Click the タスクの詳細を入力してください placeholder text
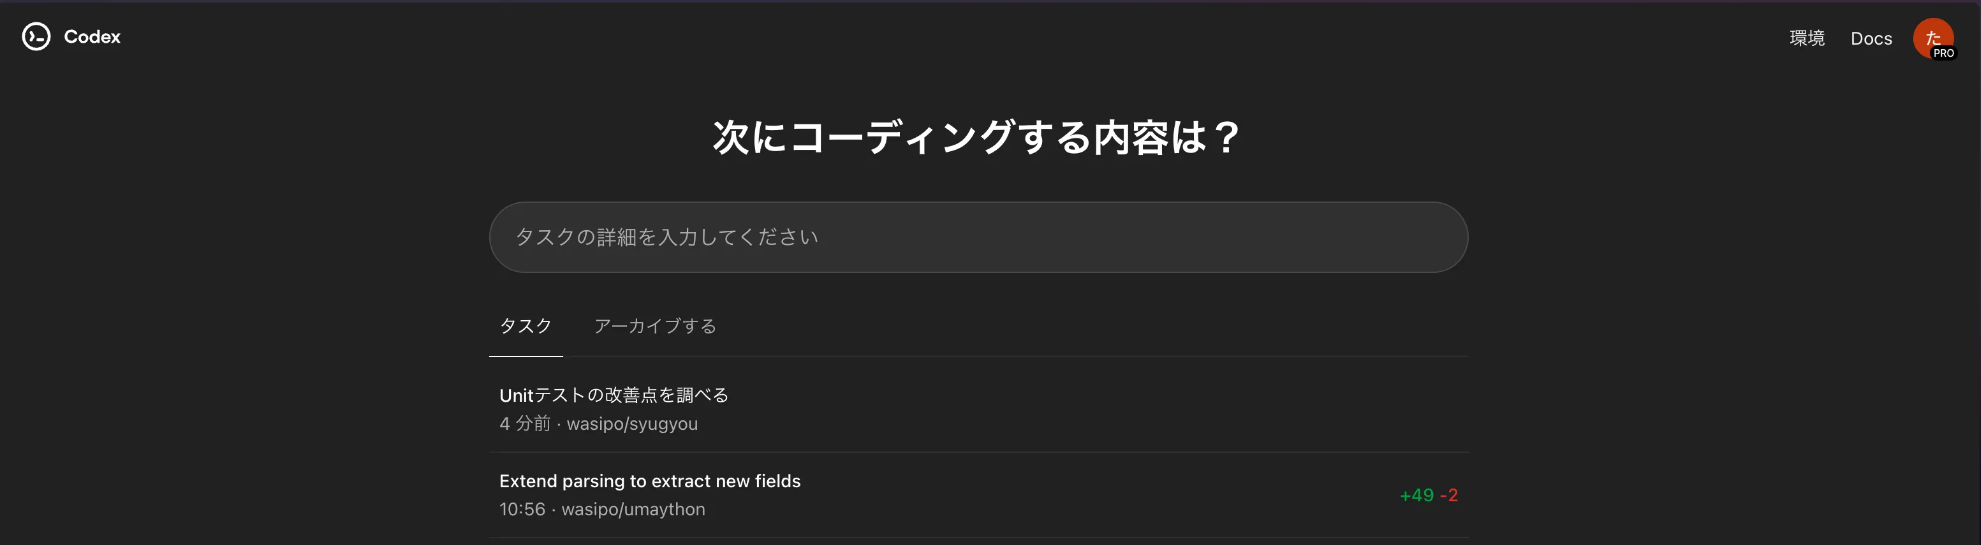Screen dimensions: 1981x545 (x=667, y=237)
